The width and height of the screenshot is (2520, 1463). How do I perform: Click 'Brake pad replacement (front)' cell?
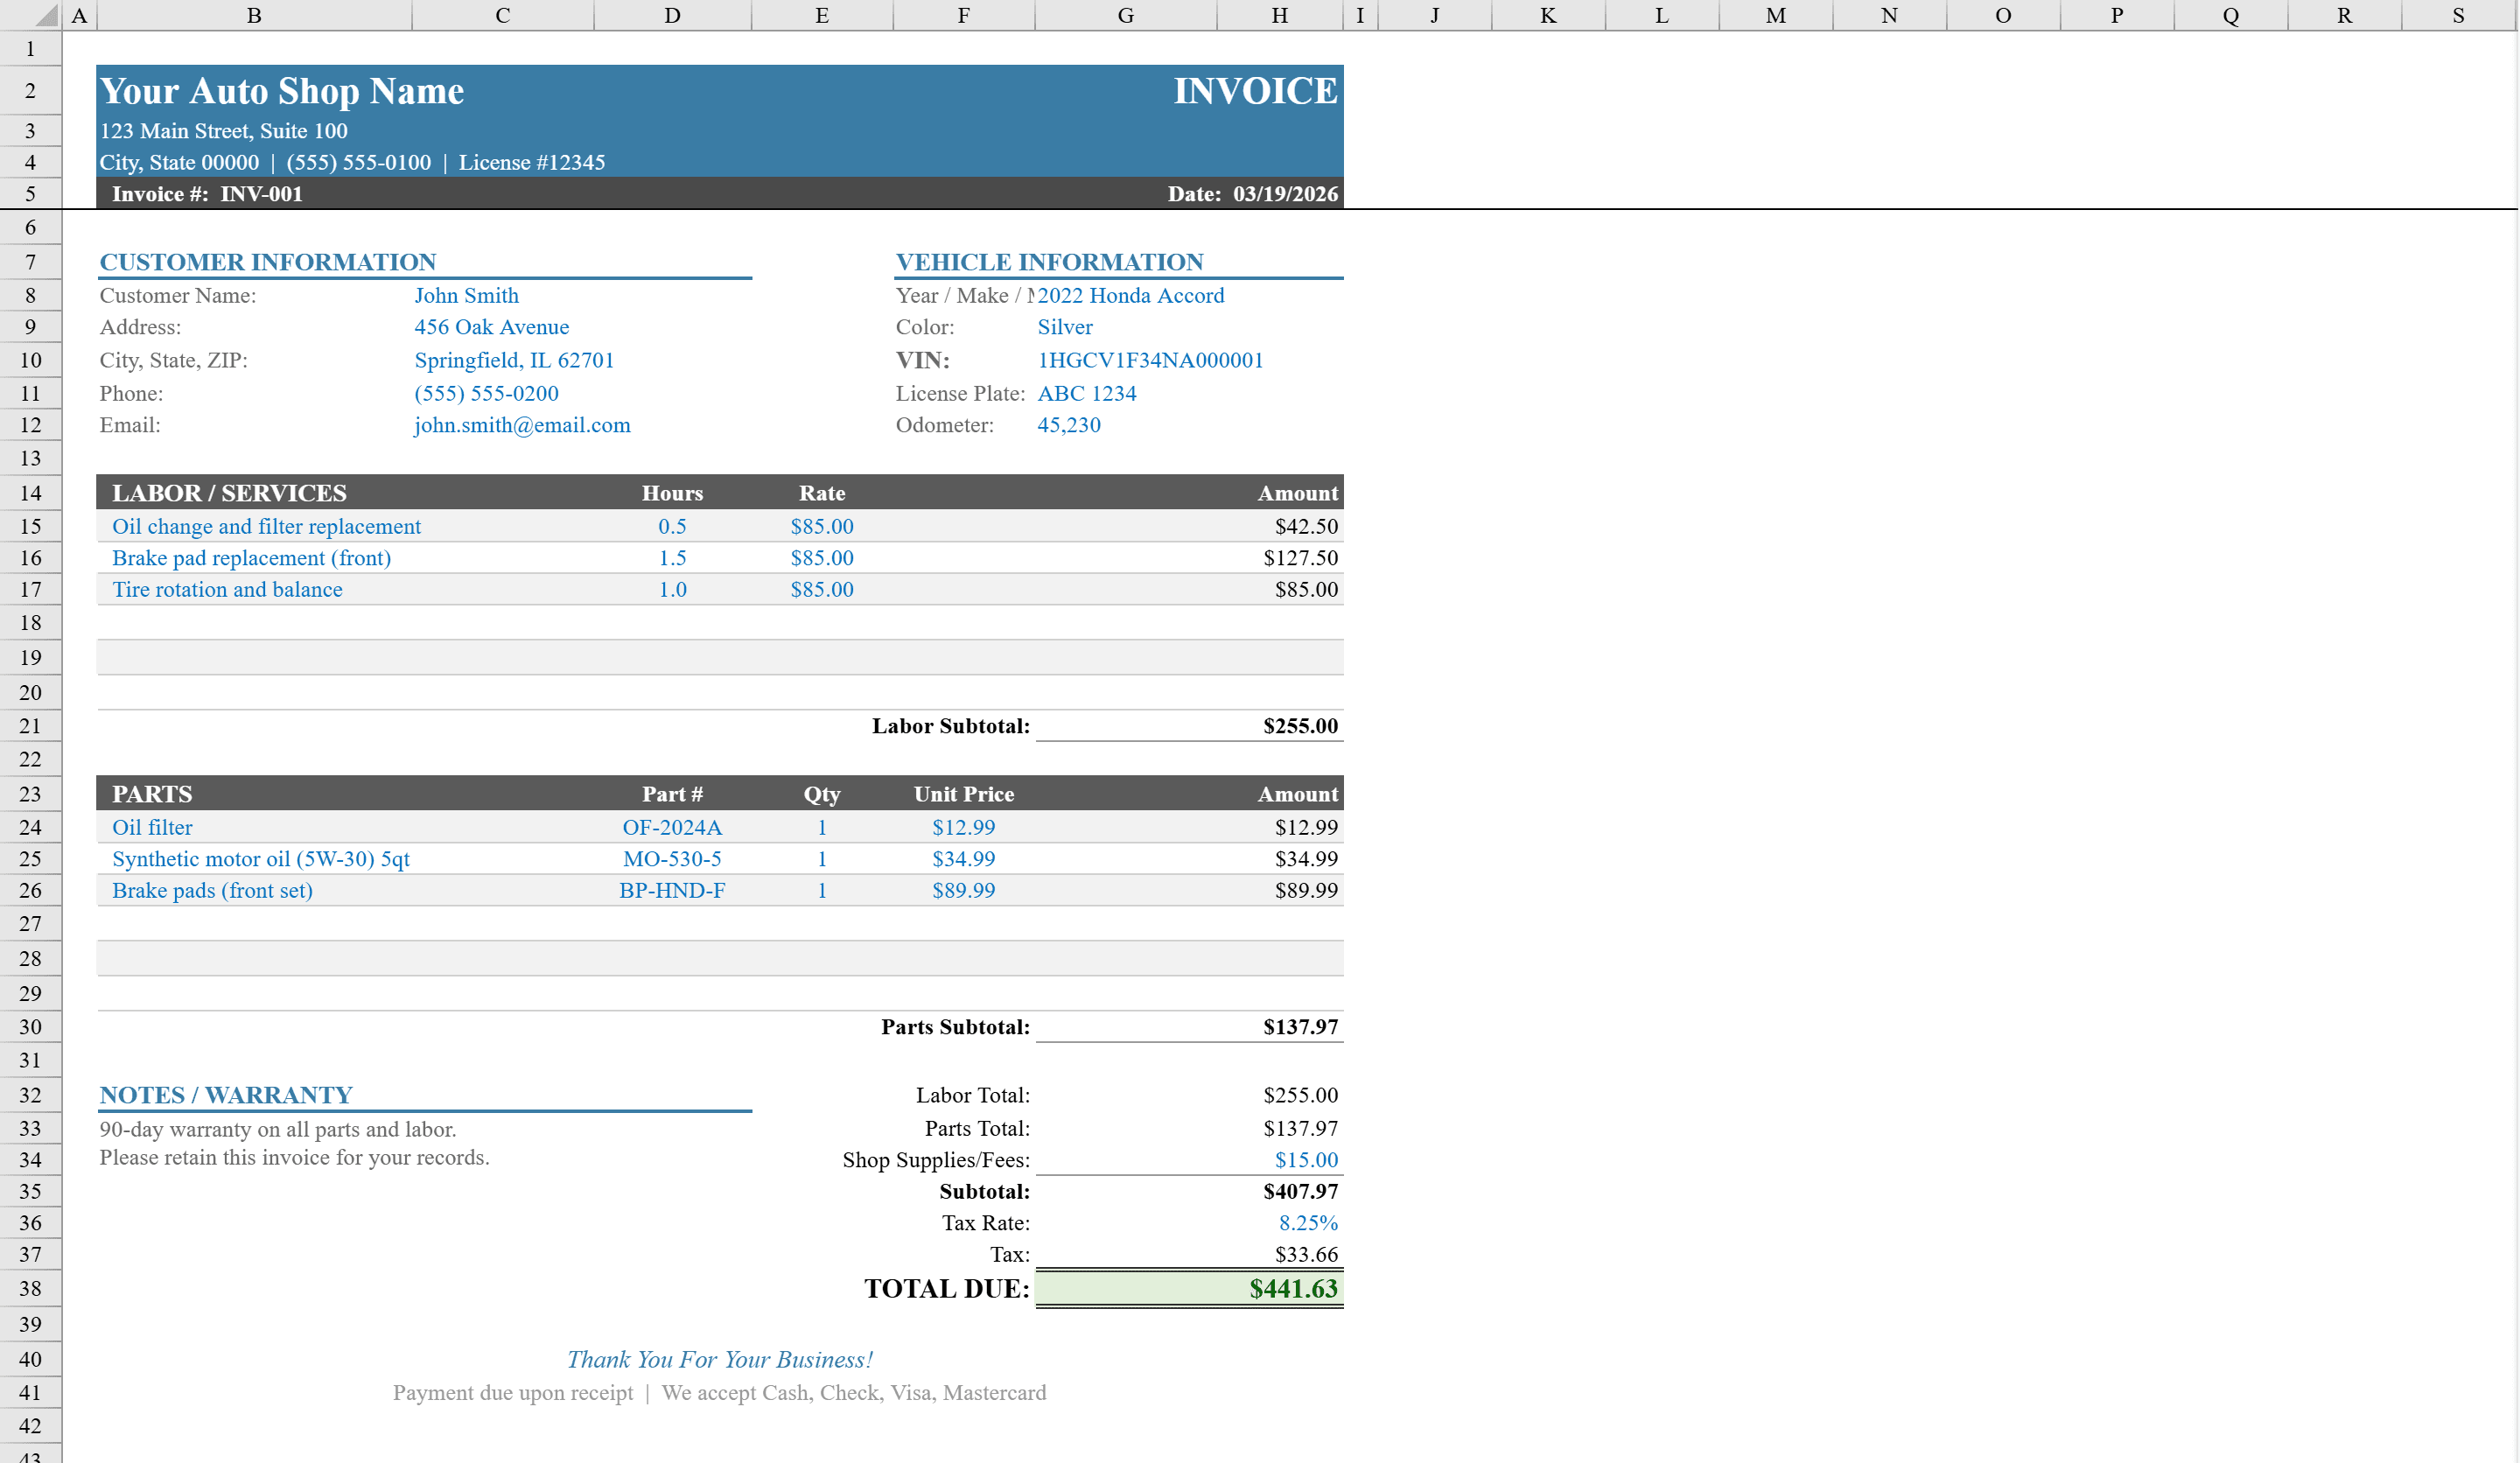pyautogui.click(x=251, y=558)
